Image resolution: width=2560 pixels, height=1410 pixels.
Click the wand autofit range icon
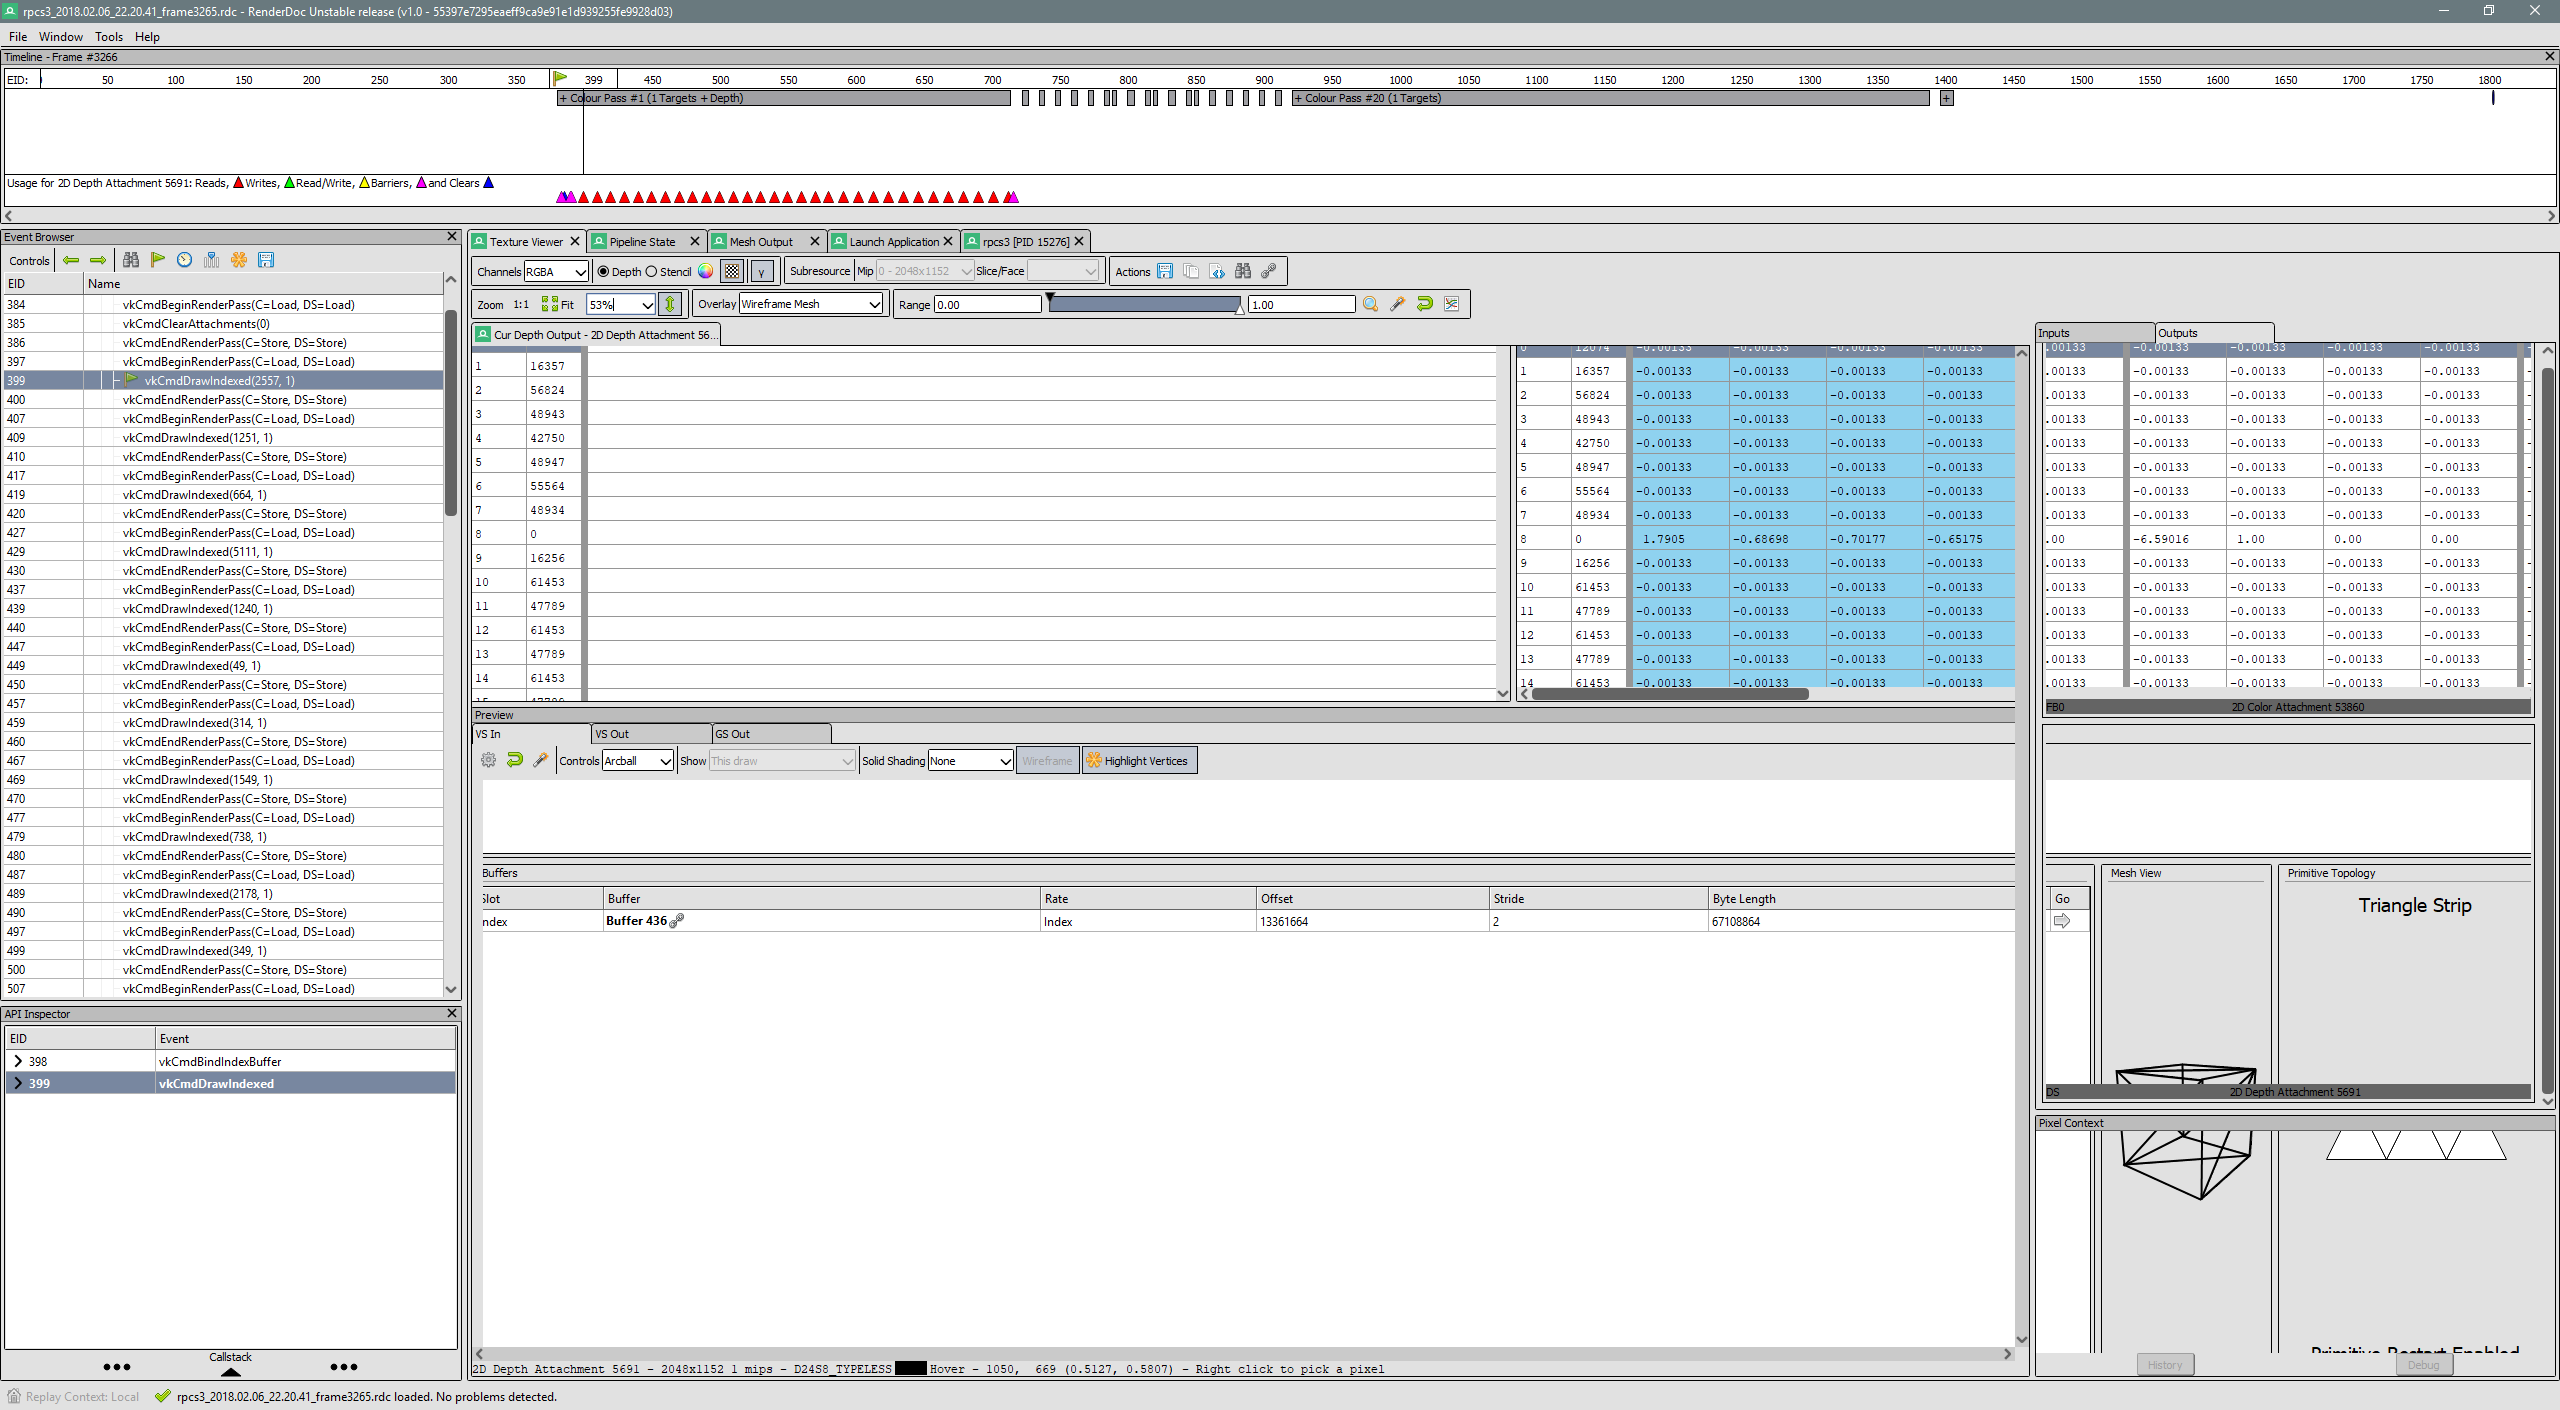pos(1397,304)
